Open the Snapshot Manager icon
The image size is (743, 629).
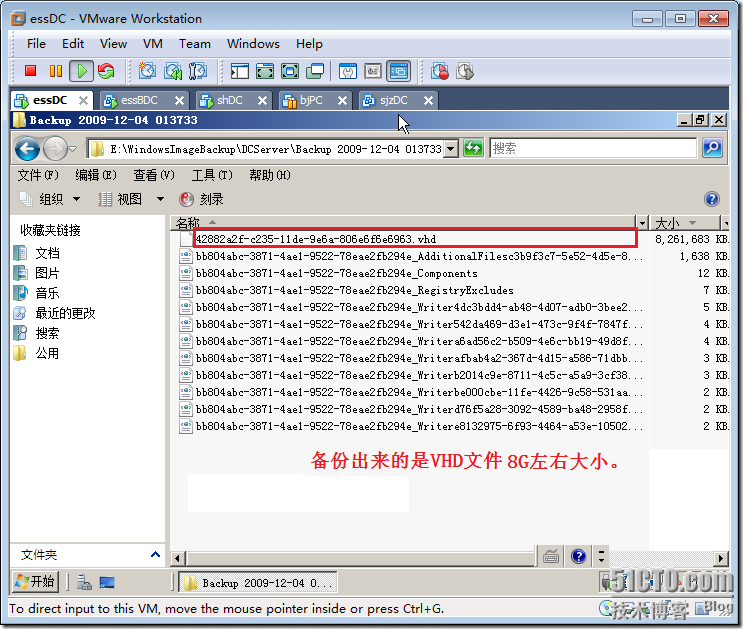(198, 71)
